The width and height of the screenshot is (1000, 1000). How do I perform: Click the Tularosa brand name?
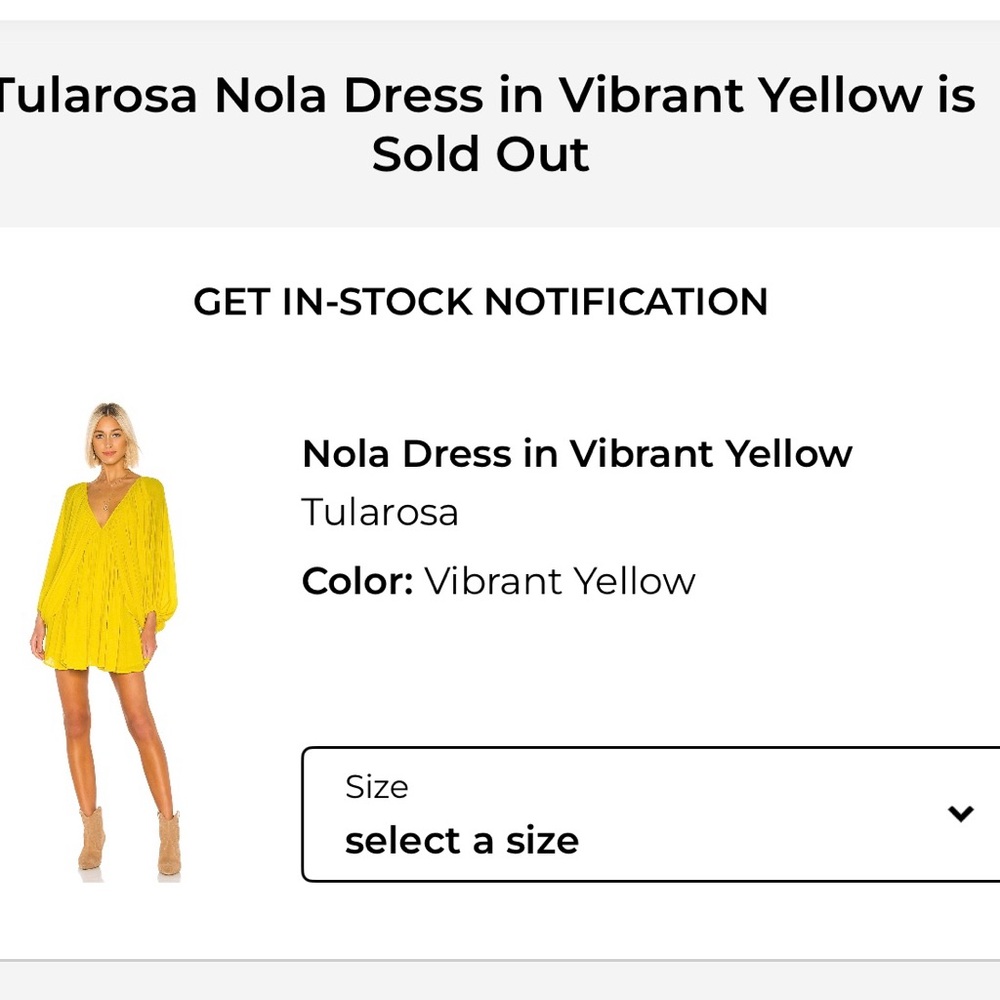pos(380,512)
